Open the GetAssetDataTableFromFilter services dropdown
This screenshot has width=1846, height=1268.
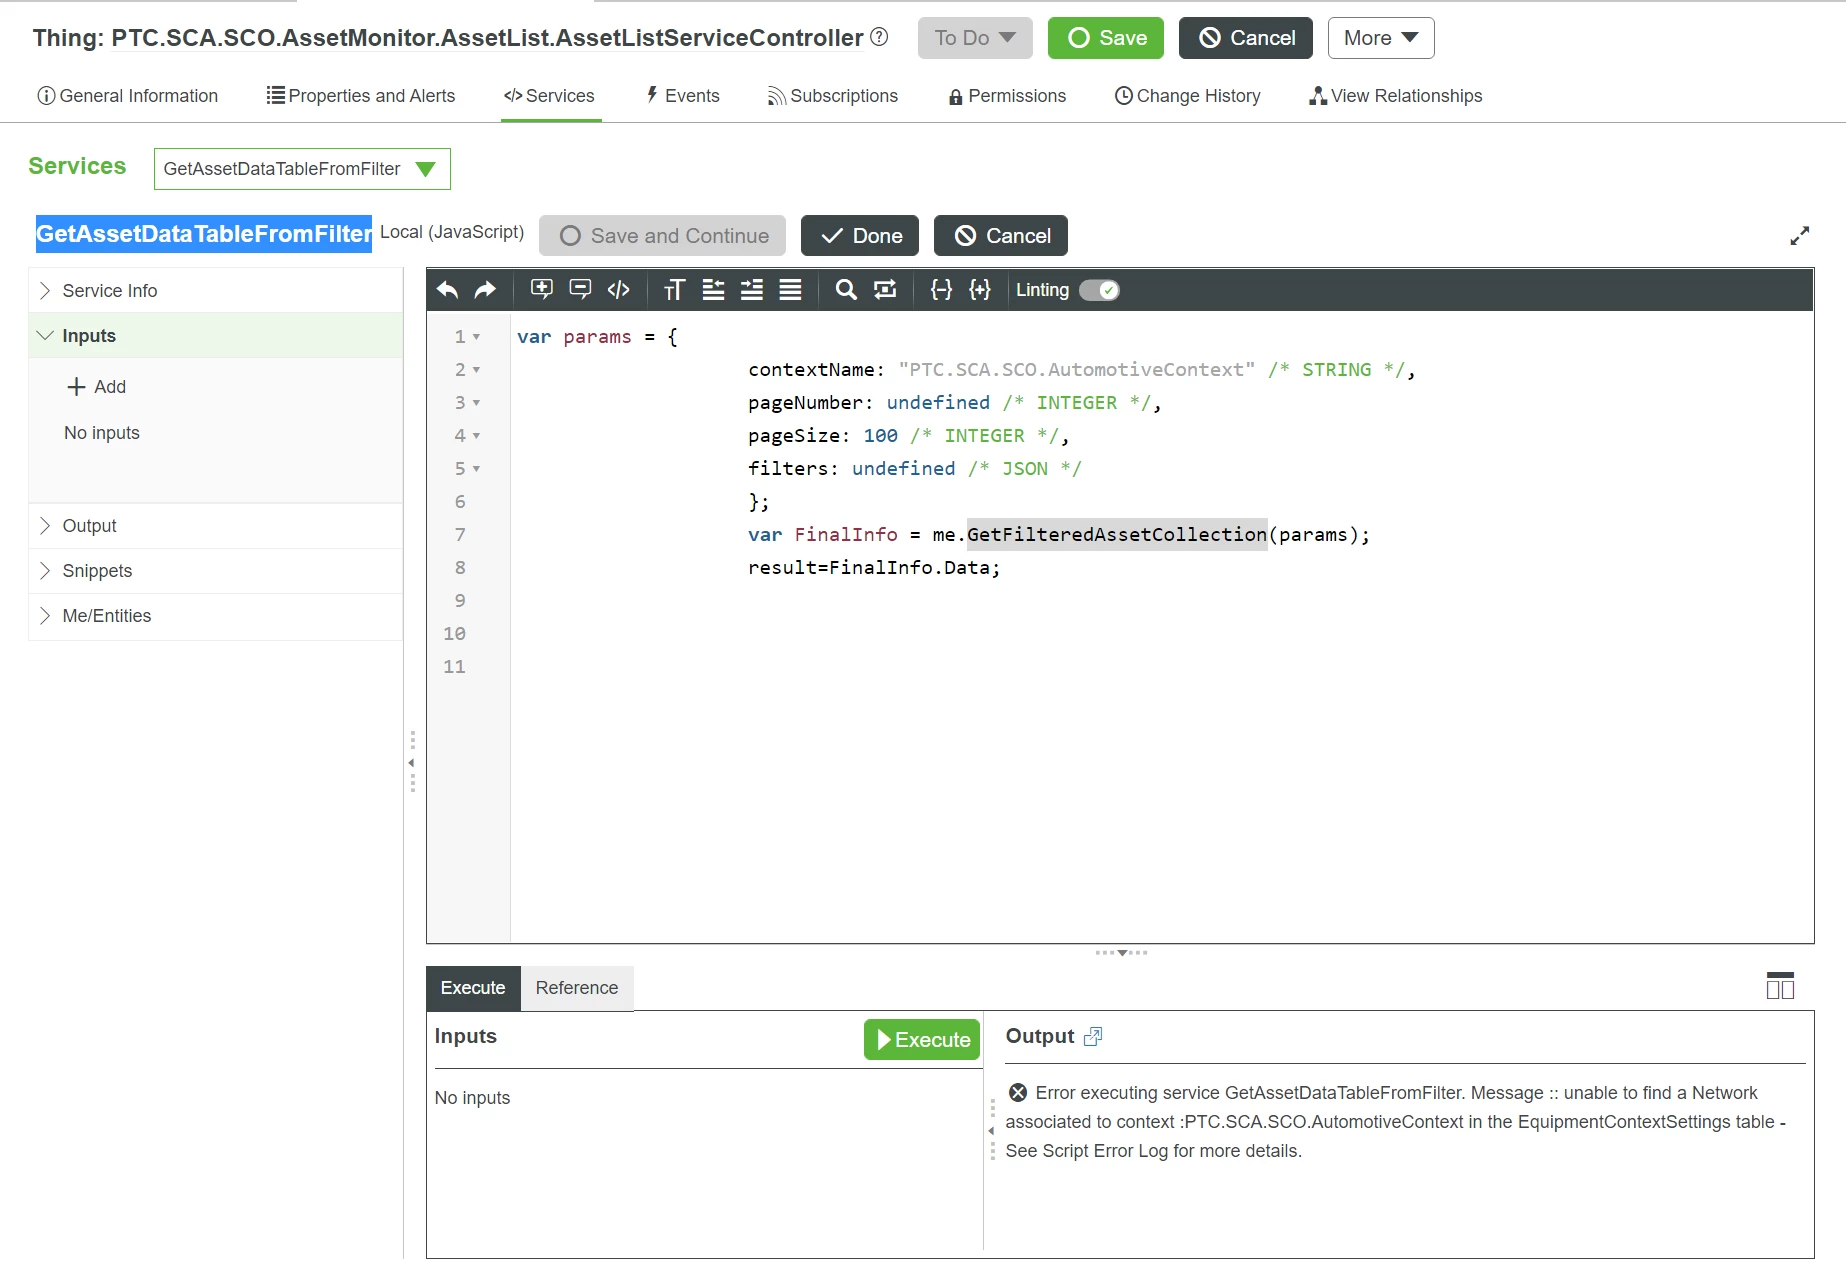pyautogui.click(x=302, y=169)
